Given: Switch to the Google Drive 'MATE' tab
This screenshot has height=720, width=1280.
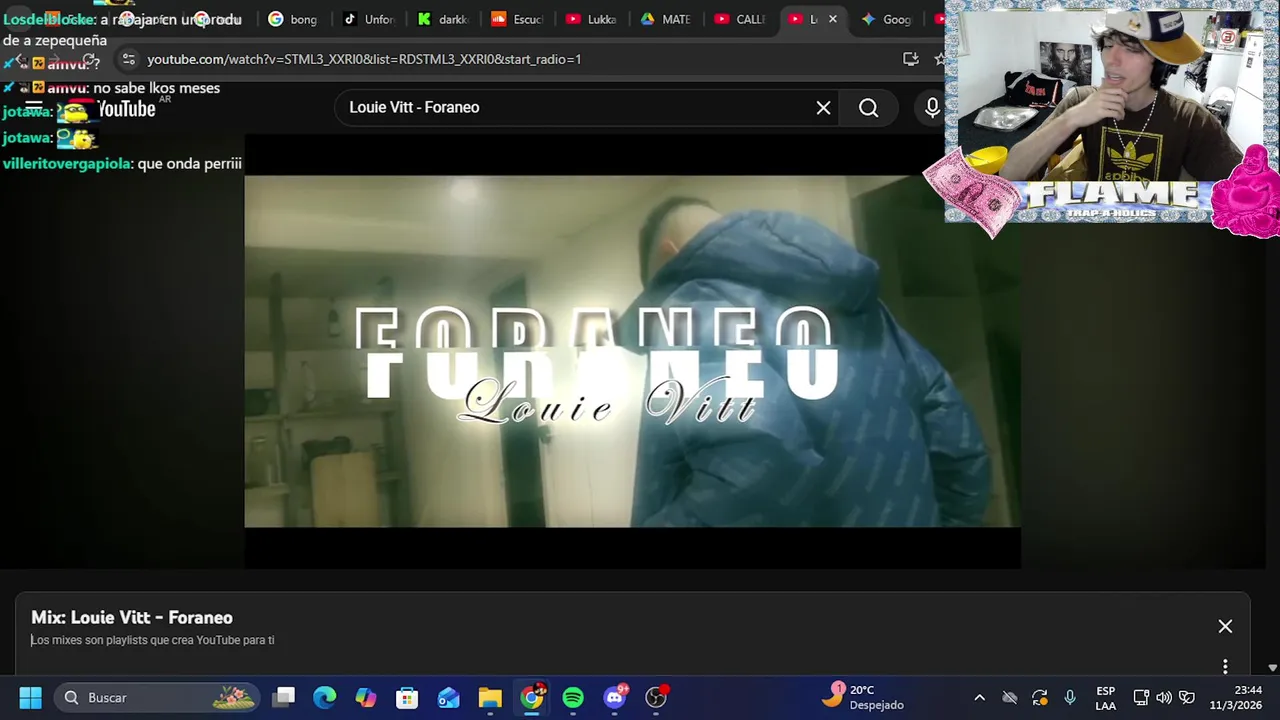Looking at the screenshot, I should pos(666,19).
